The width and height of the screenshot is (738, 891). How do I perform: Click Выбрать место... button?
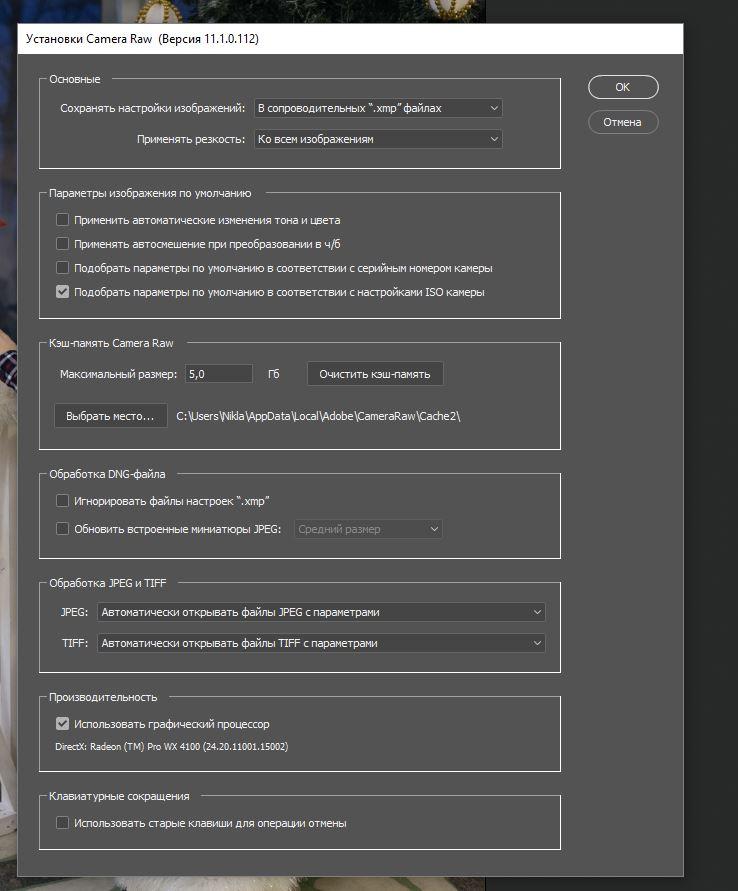(110, 416)
